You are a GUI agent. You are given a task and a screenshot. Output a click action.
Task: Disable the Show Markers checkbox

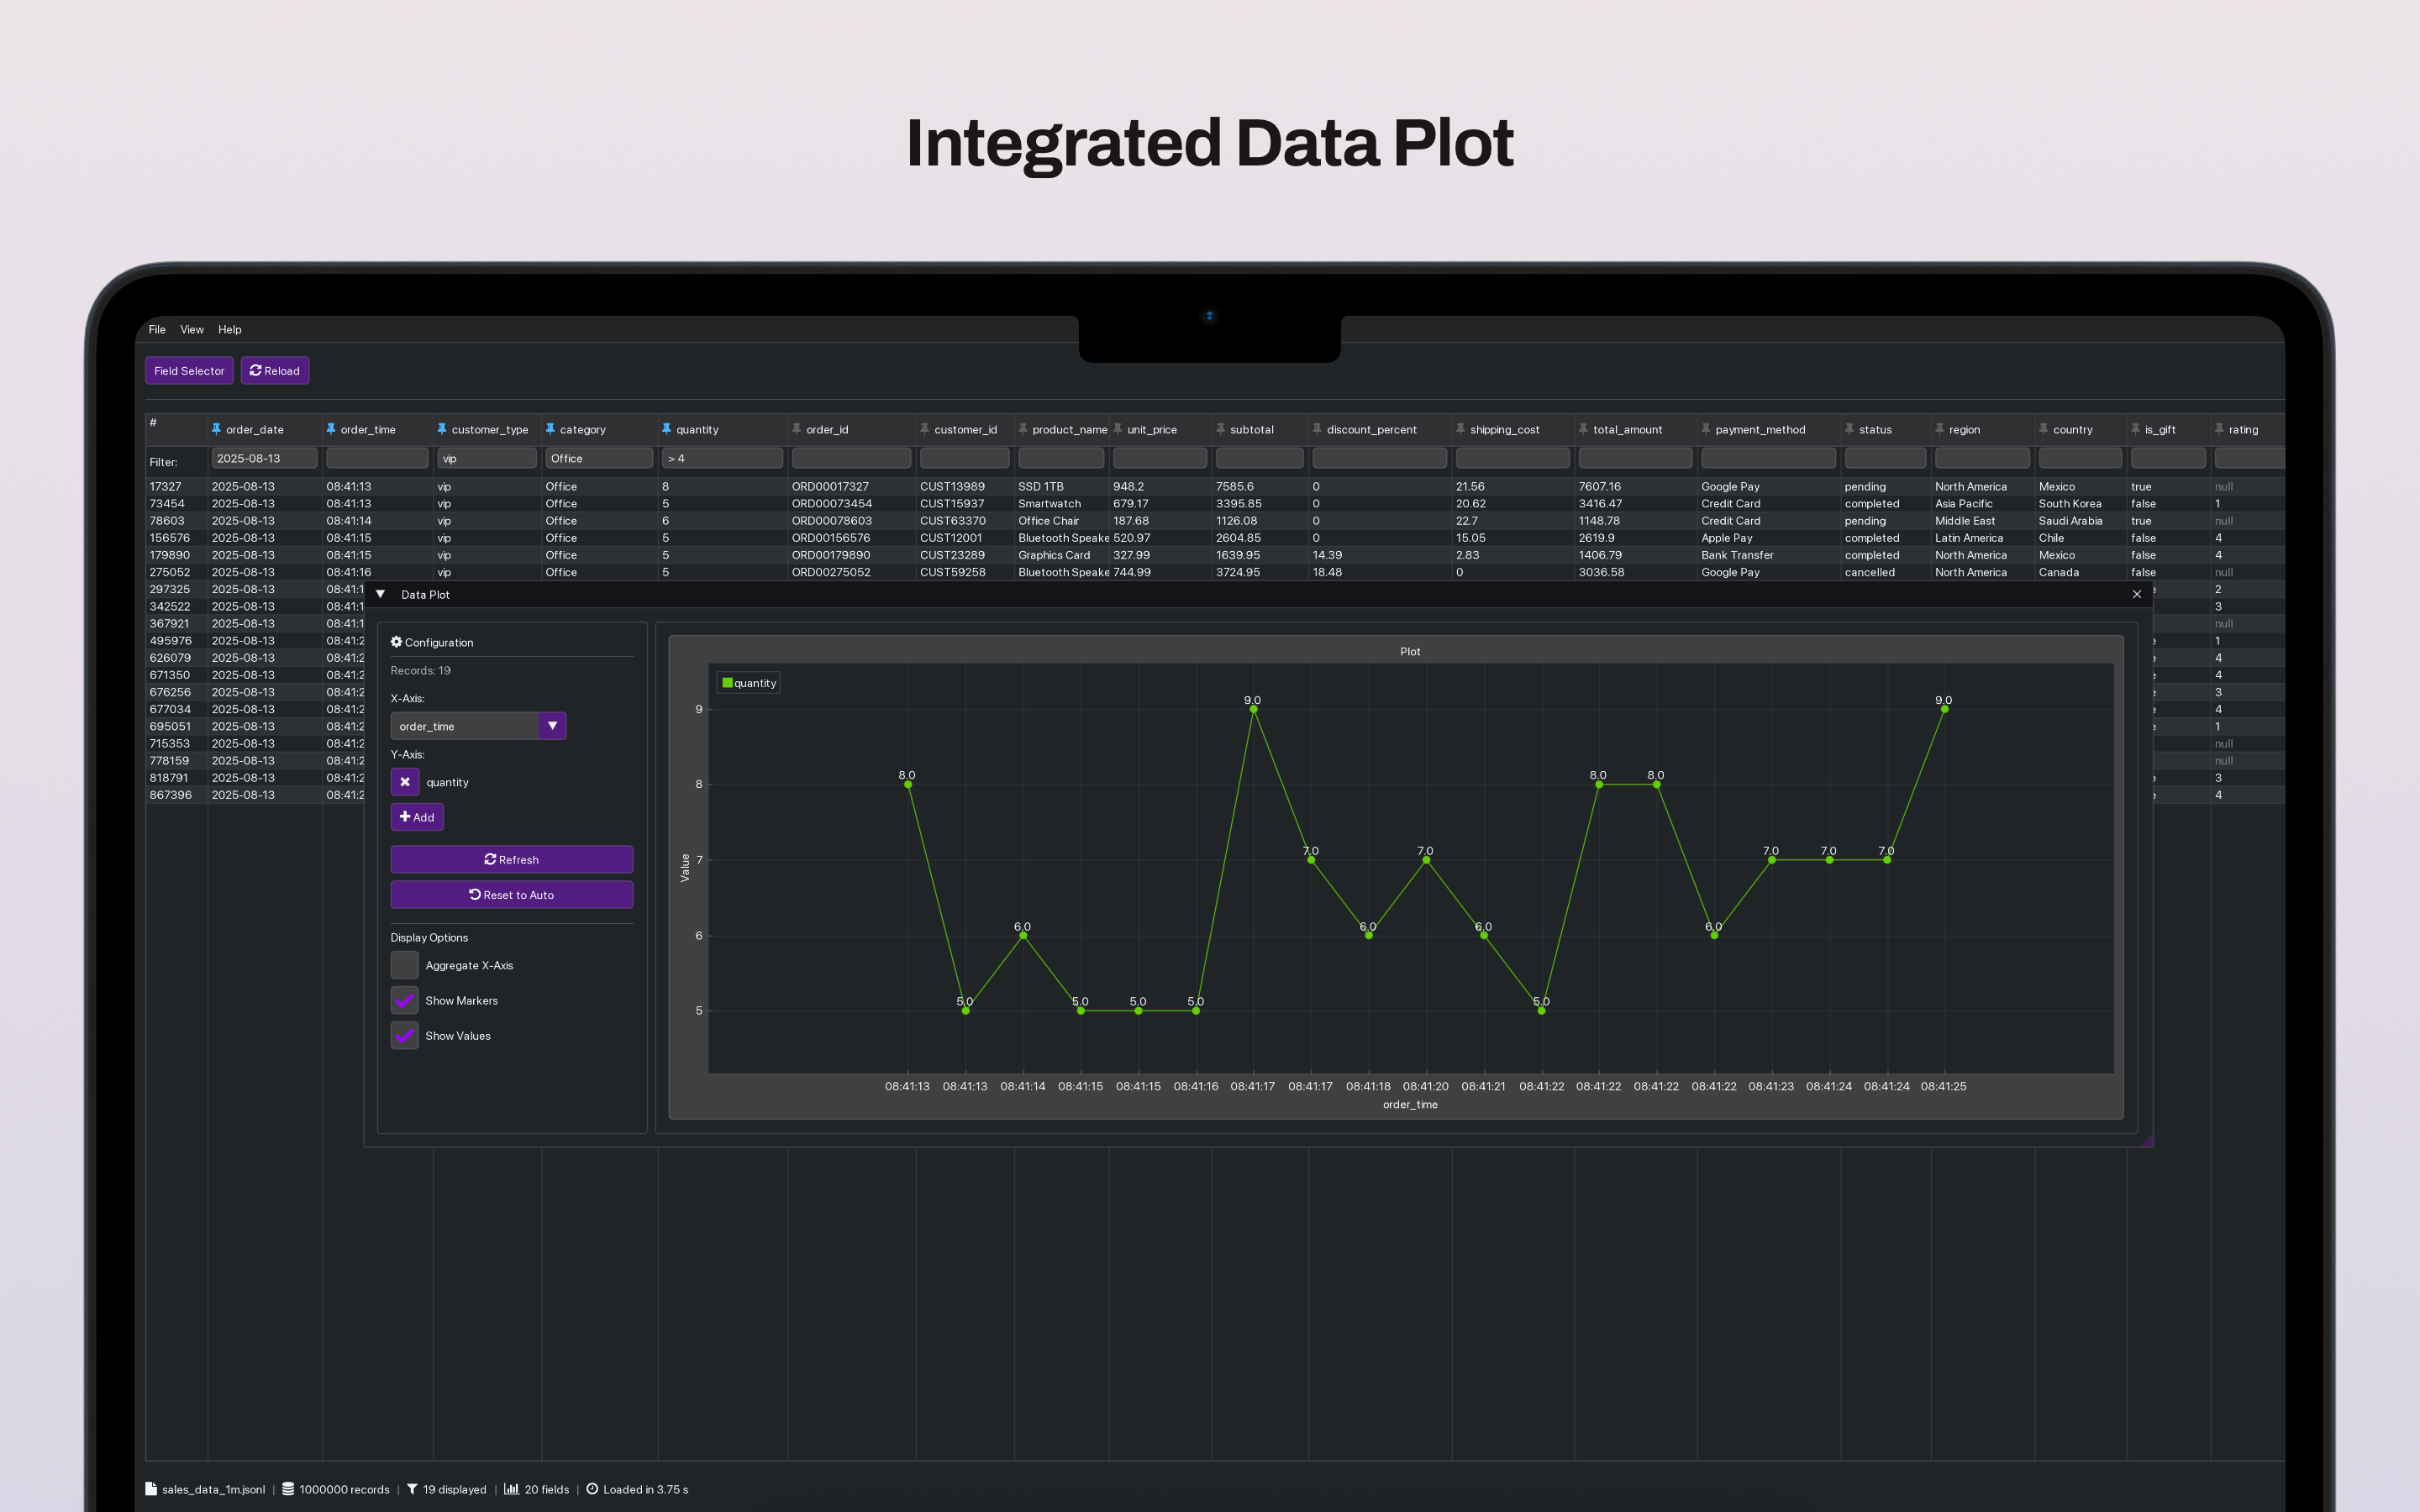point(404,1000)
